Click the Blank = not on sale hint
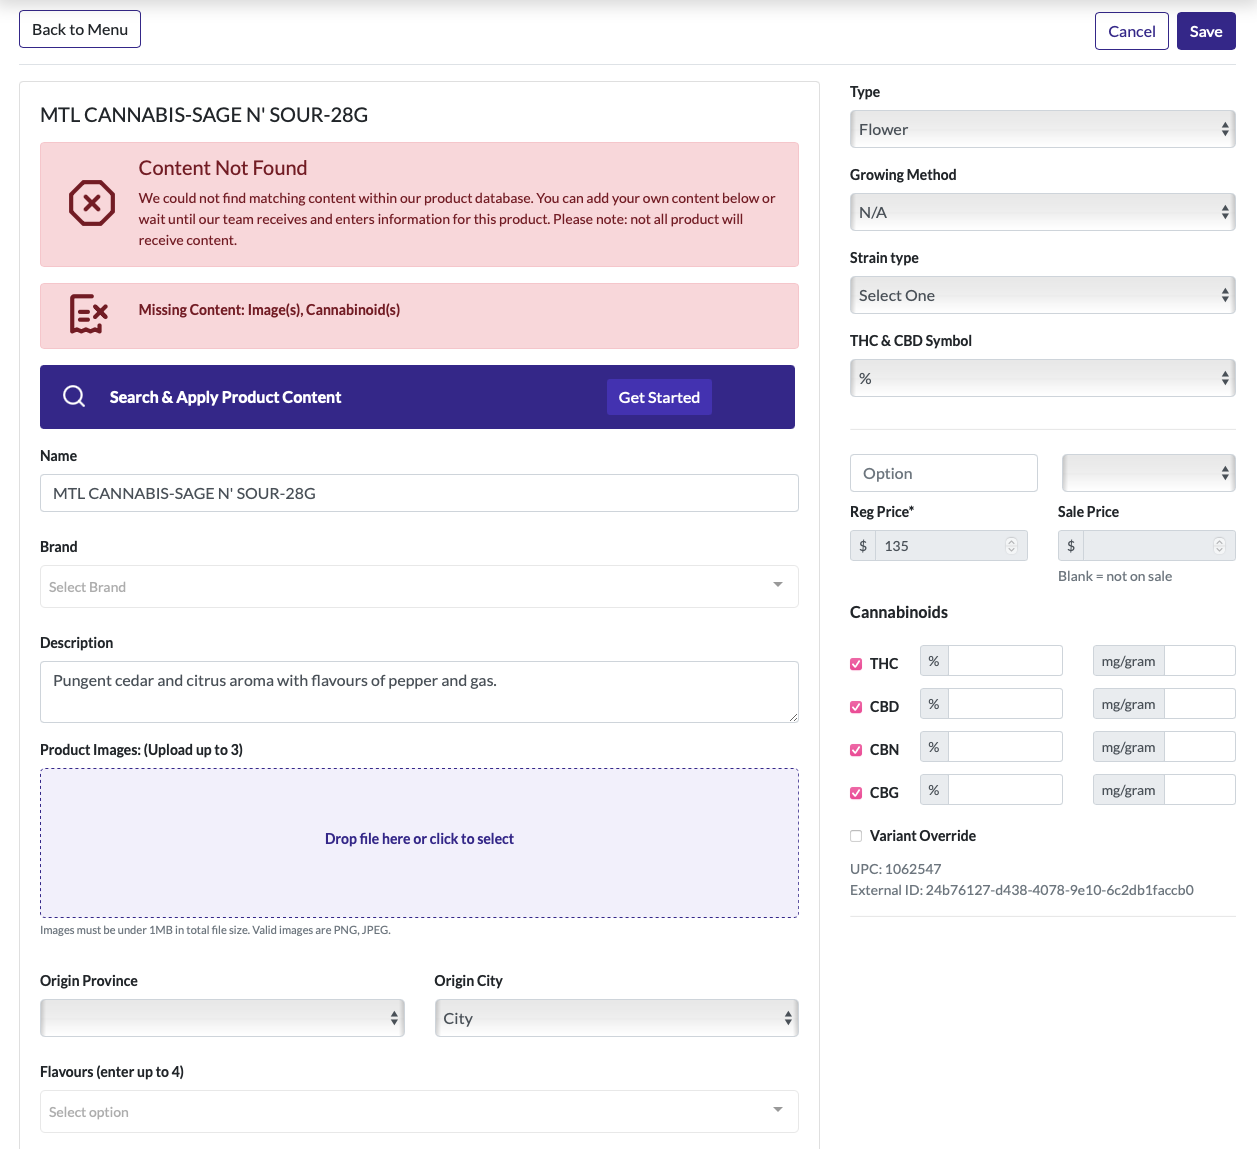The width and height of the screenshot is (1257, 1149). pyautogui.click(x=1115, y=576)
